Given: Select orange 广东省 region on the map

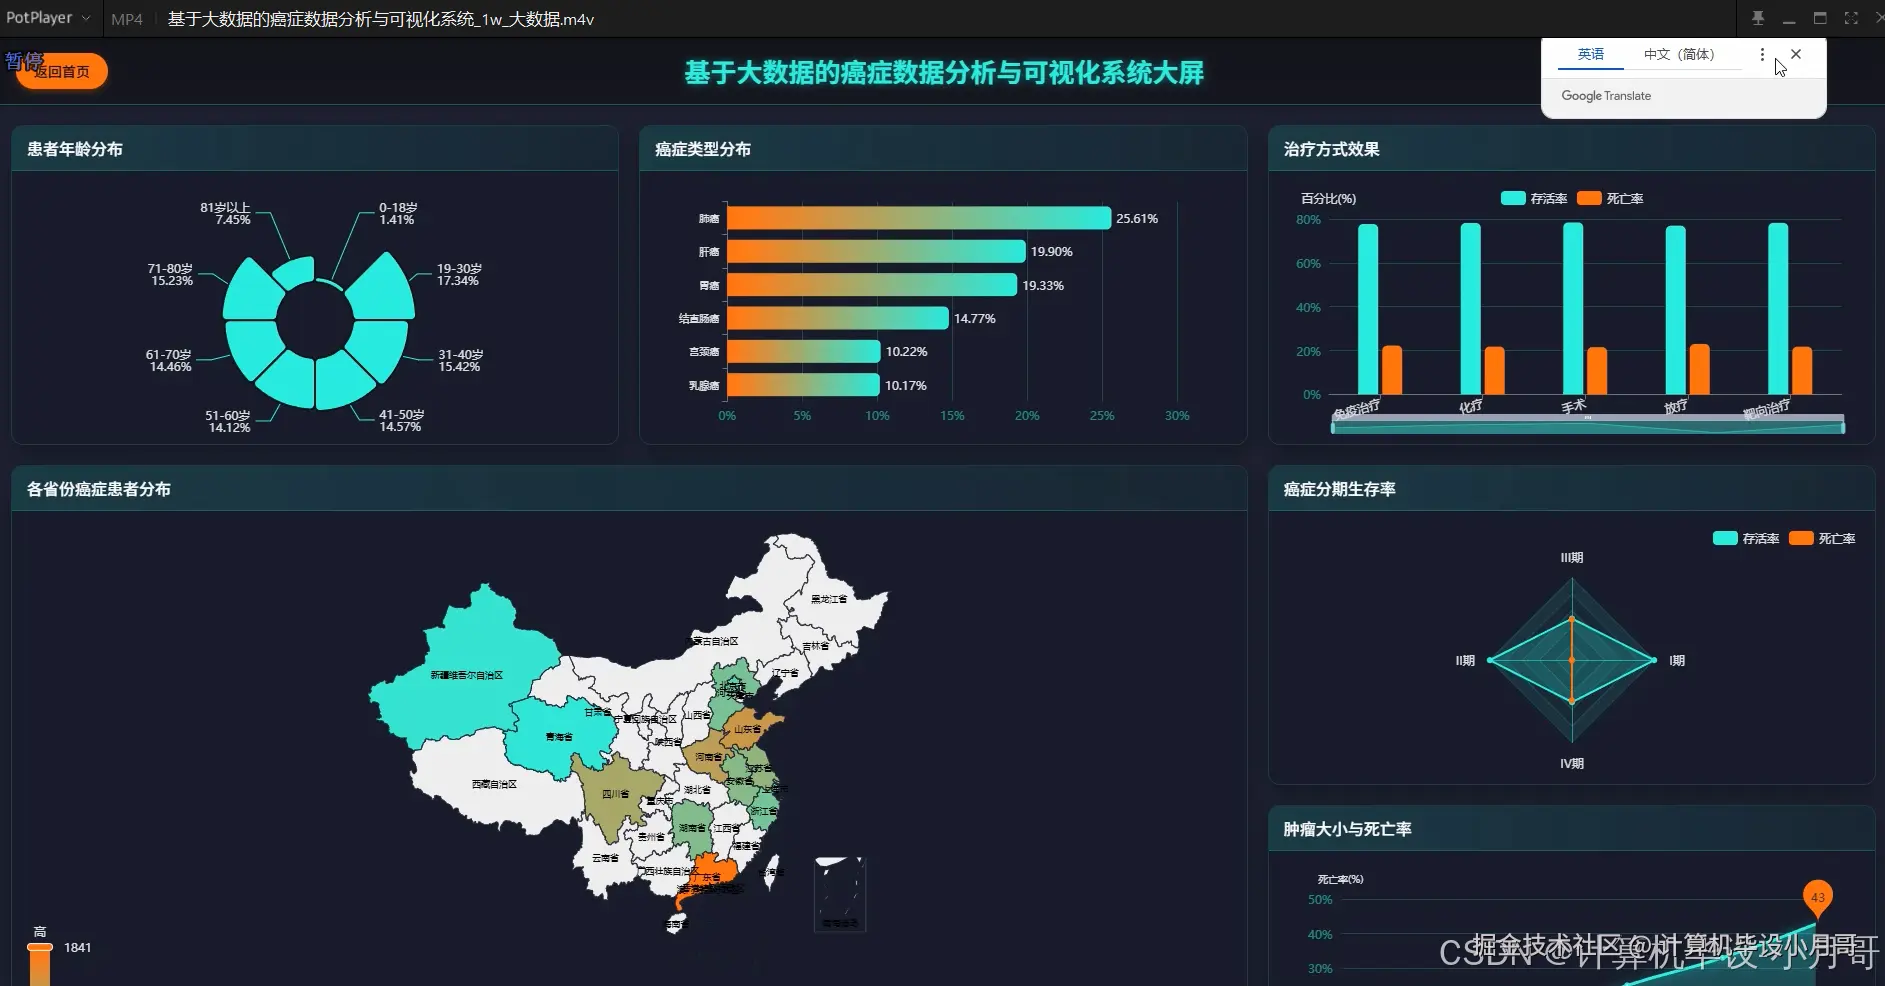Looking at the screenshot, I should (x=710, y=873).
